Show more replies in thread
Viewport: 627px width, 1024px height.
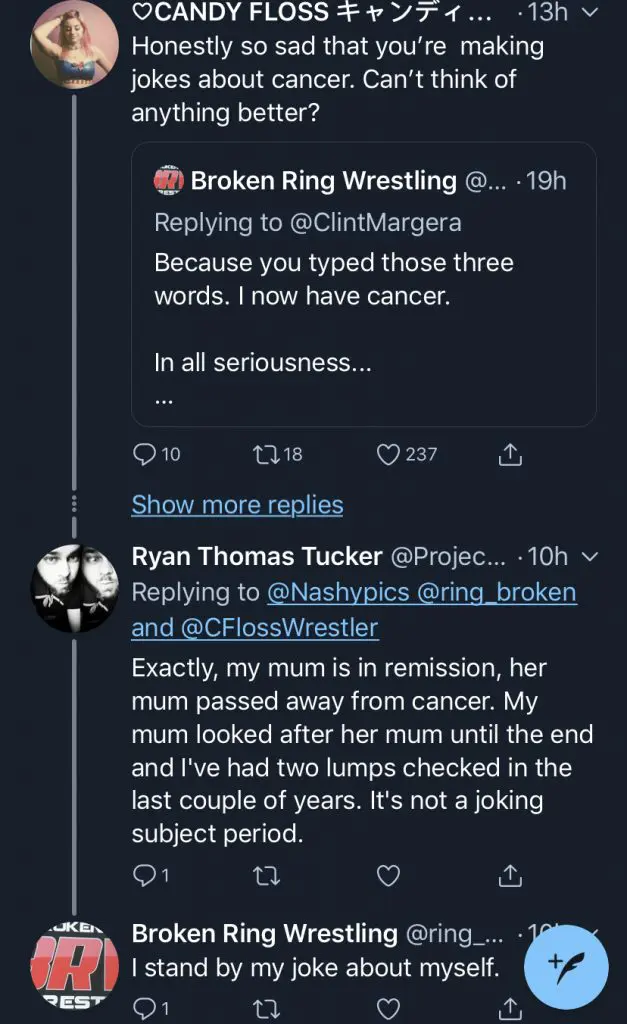[x=237, y=505]
